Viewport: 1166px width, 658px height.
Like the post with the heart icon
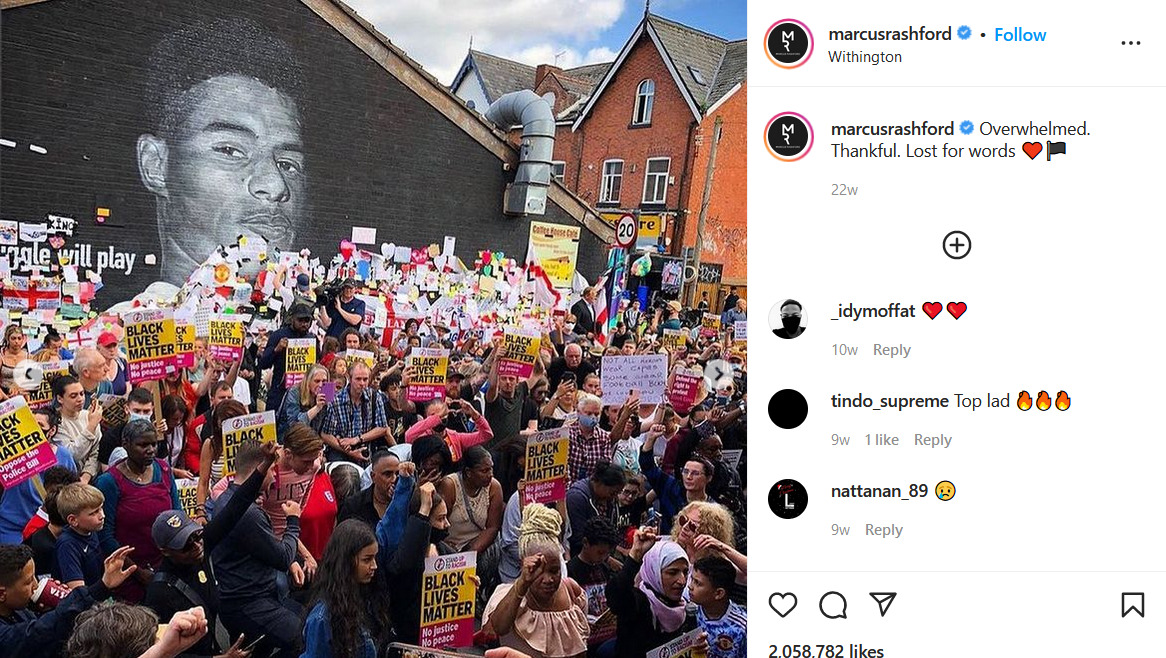782,604
